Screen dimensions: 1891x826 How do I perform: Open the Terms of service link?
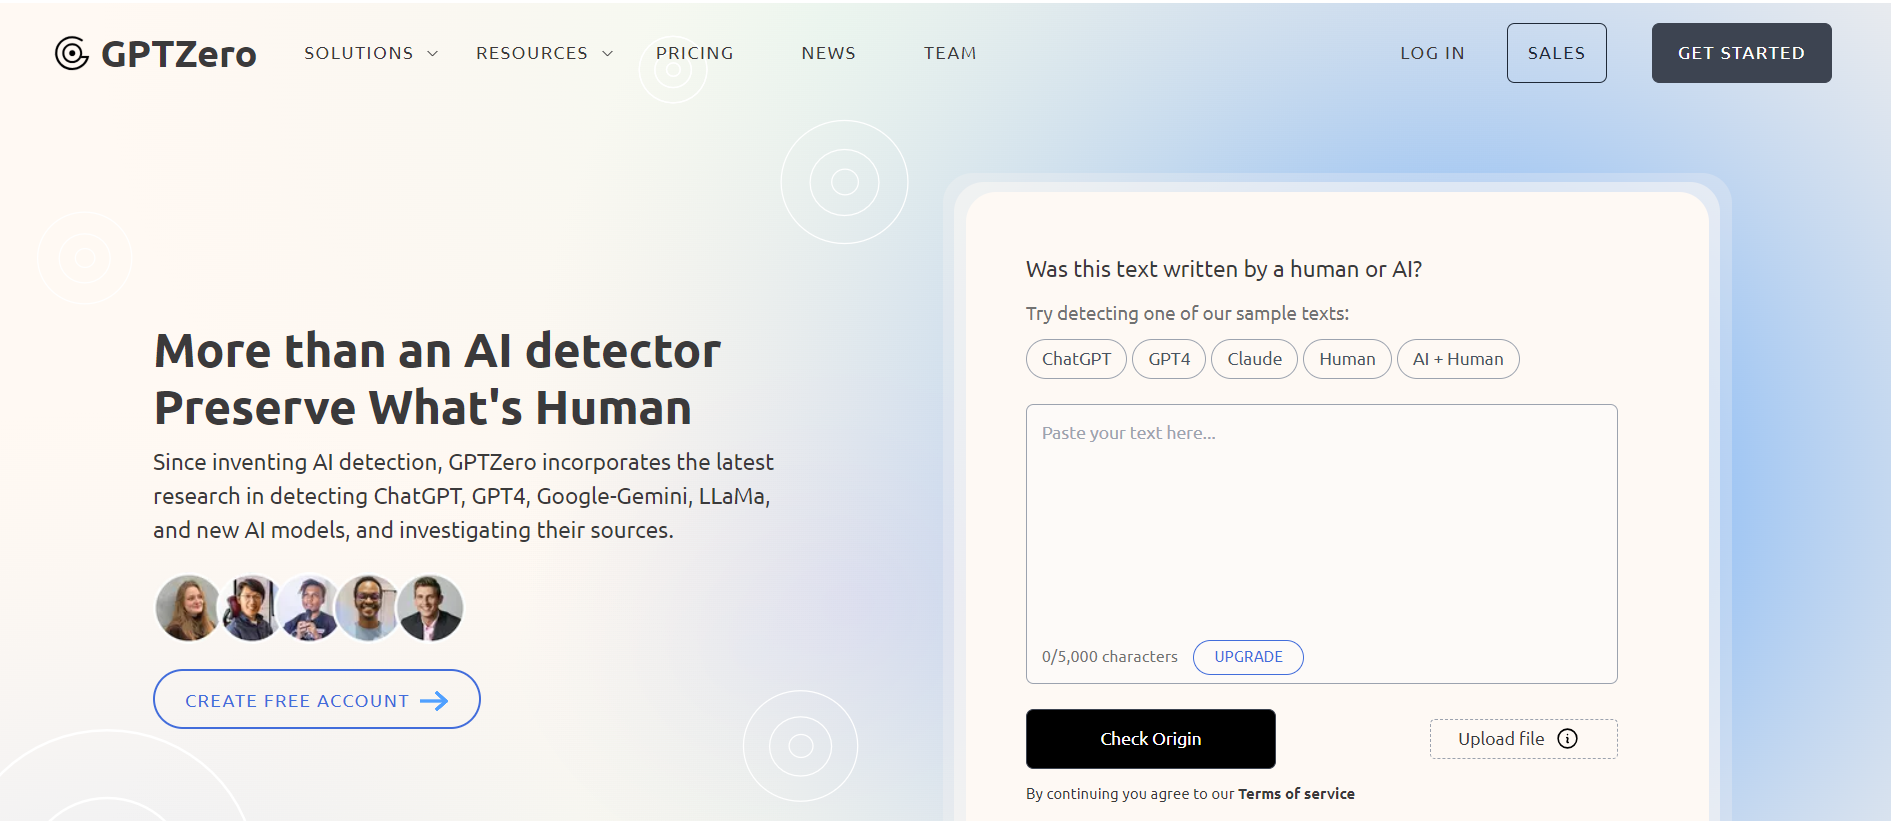(1296, 794)
